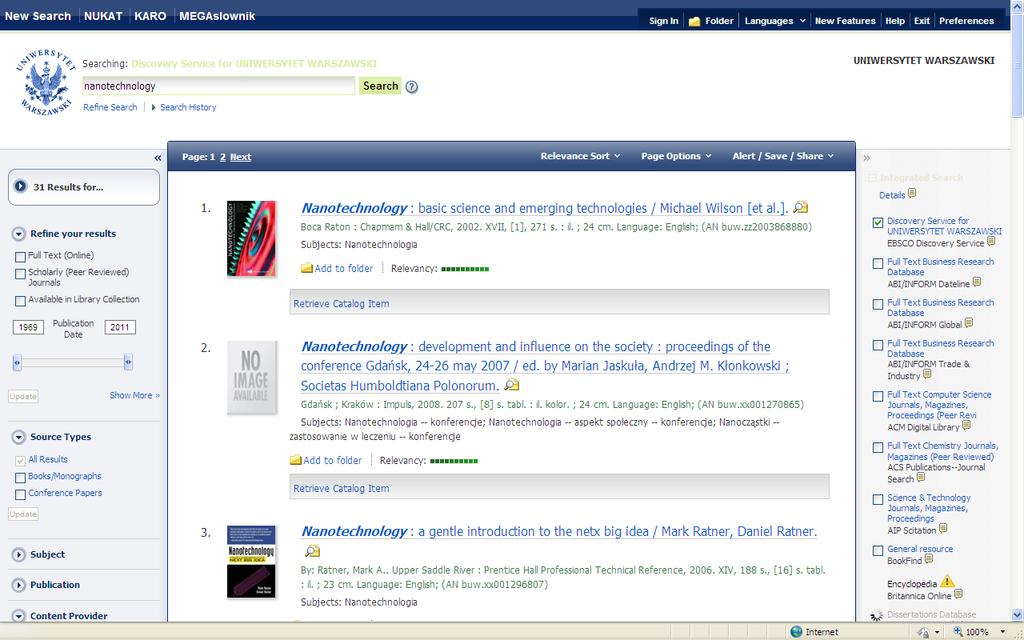Viewport: 1024px width, 640px height.
Task: Click info icon next to ACM Digital Library
Action: pos(966,426)
